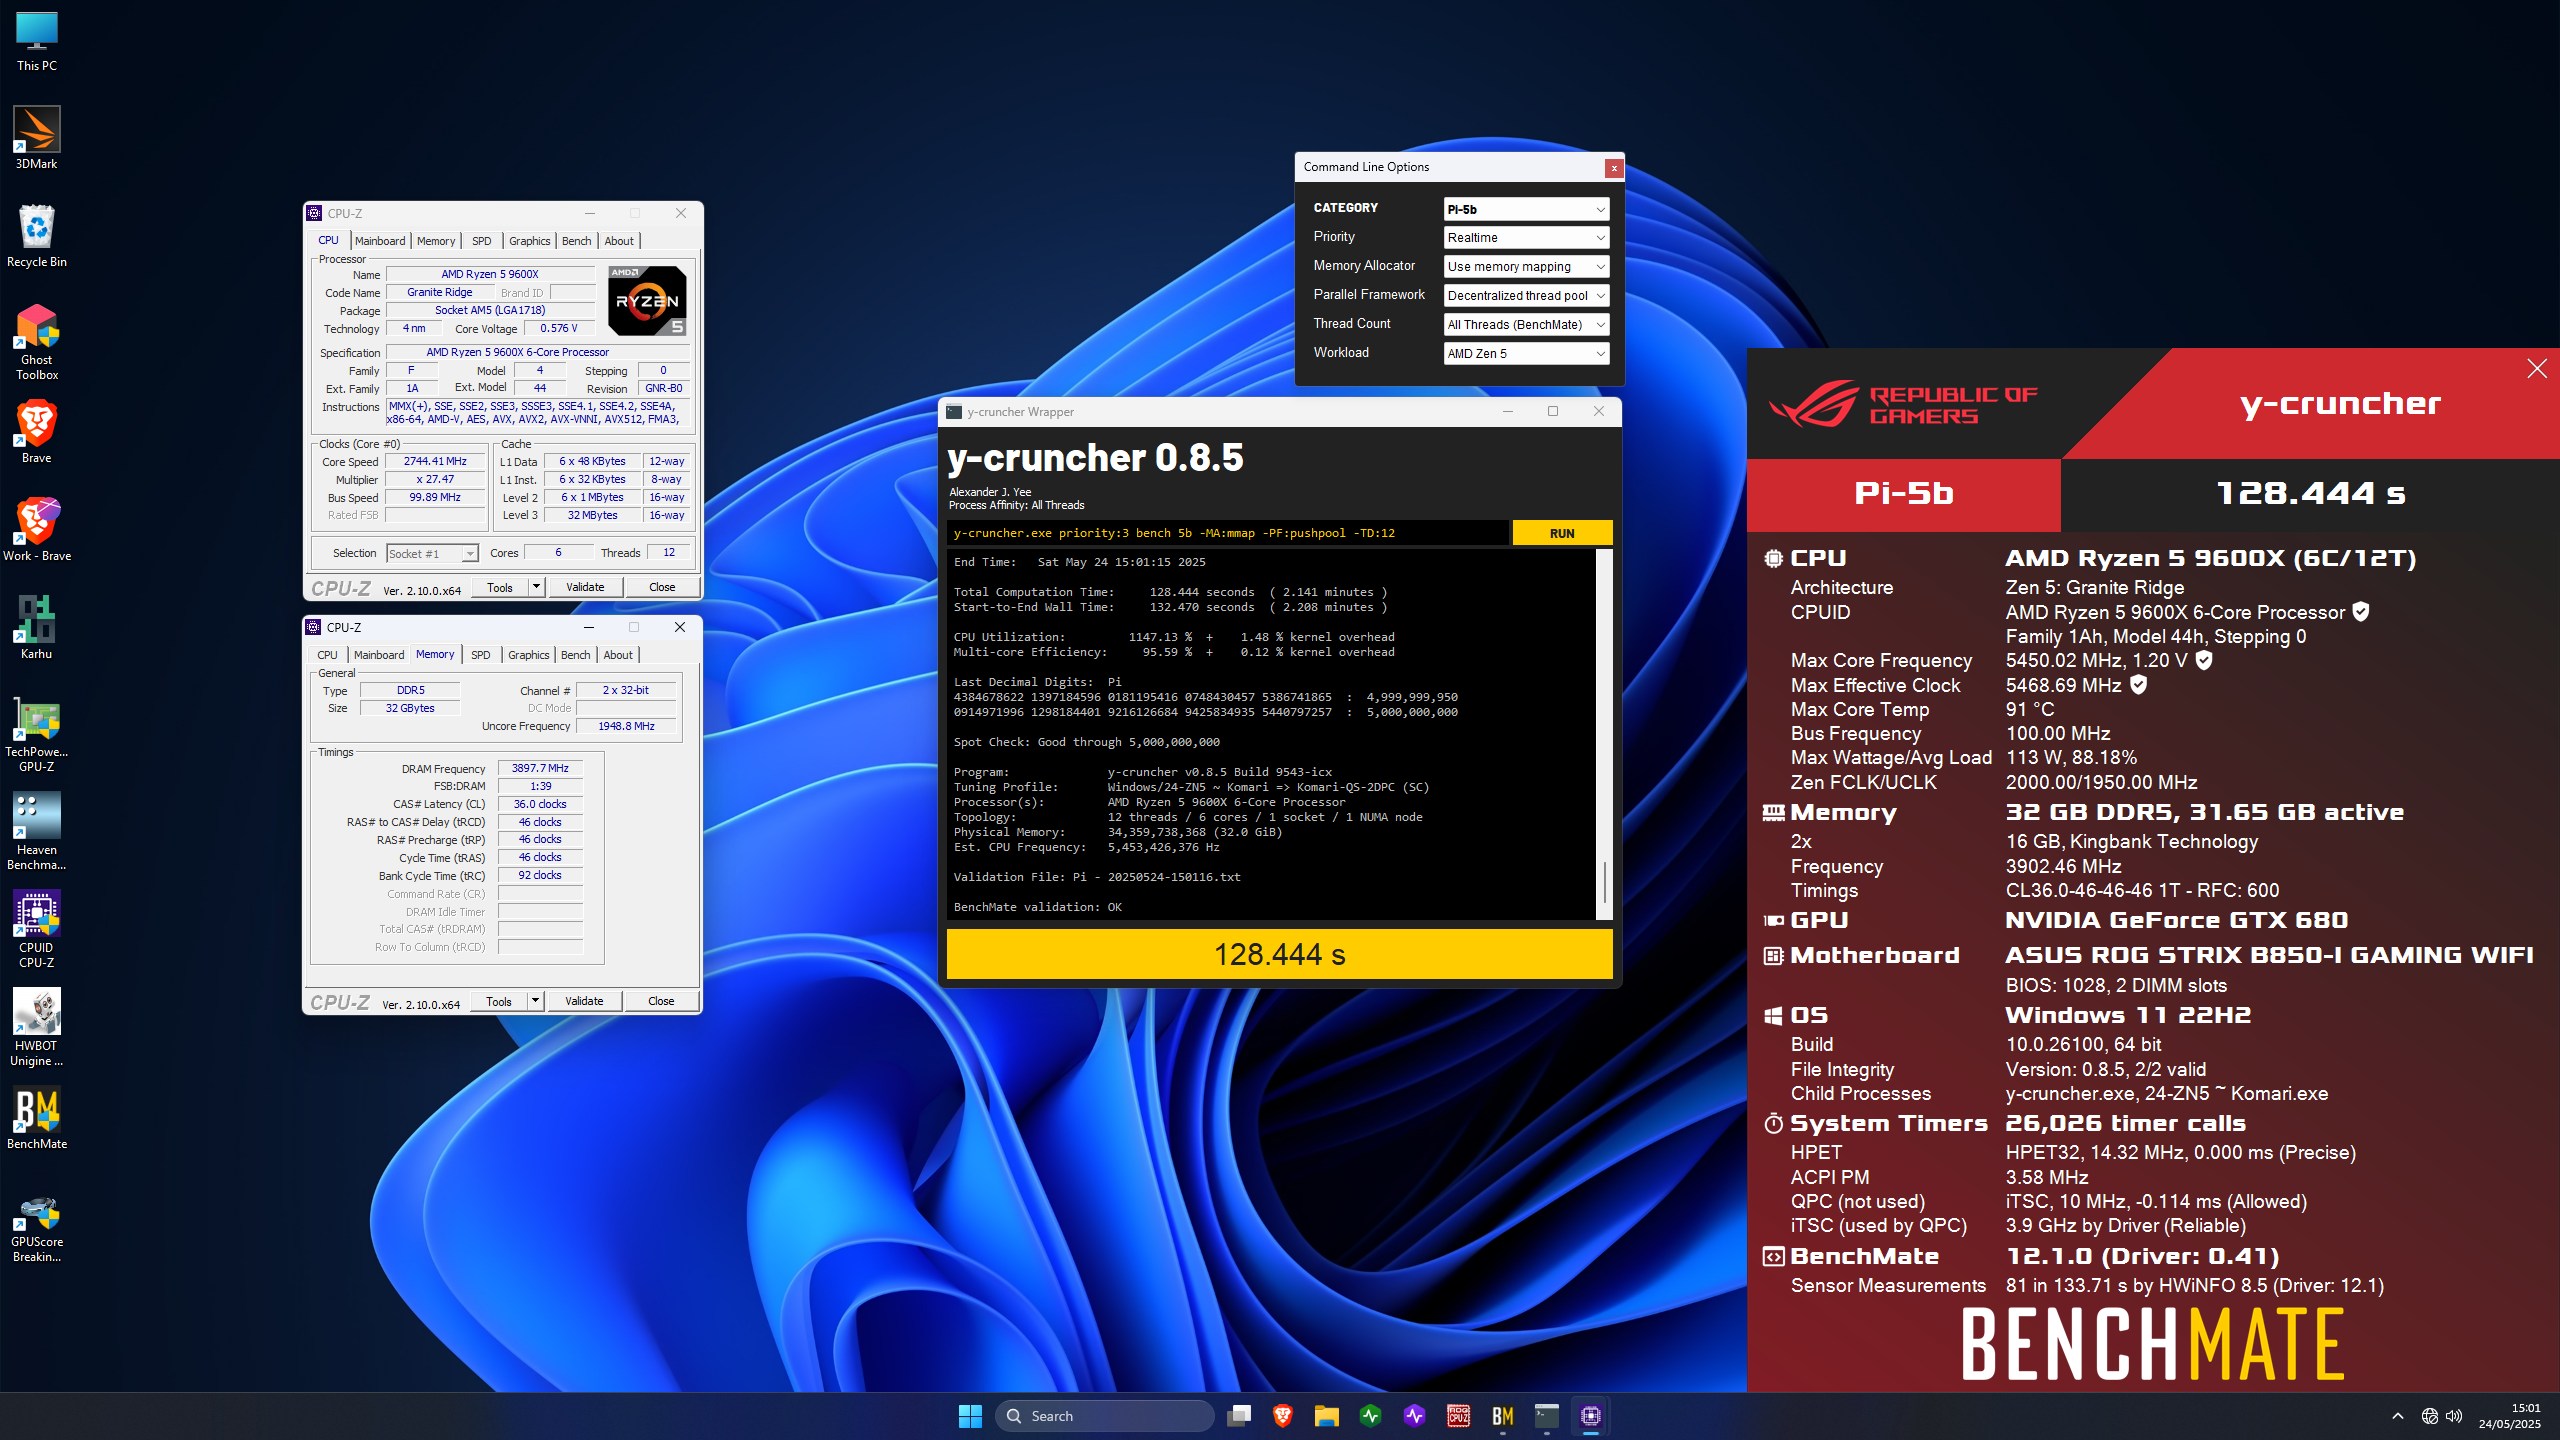Image resolution: width=2560 pixels, height=1440 pixels.
Task: Open the This PC desktop icon
Action: click(37, 41)
